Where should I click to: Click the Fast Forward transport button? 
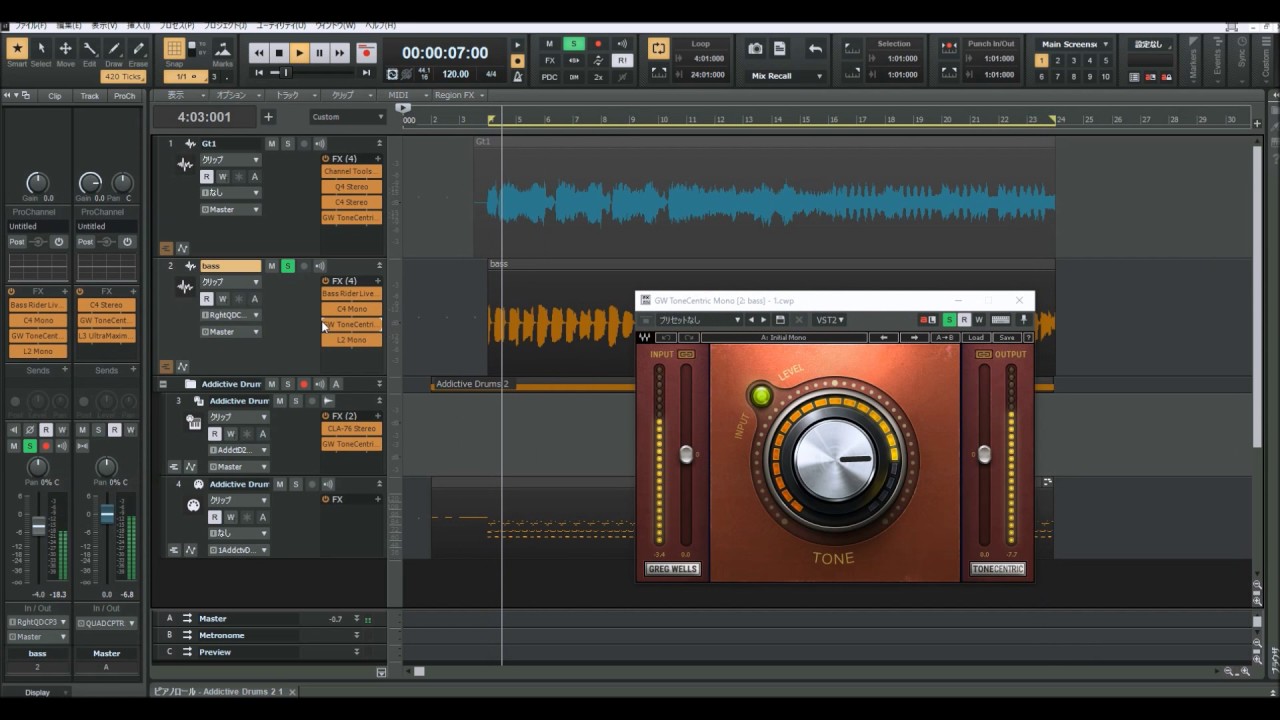[x=339, y=53]
